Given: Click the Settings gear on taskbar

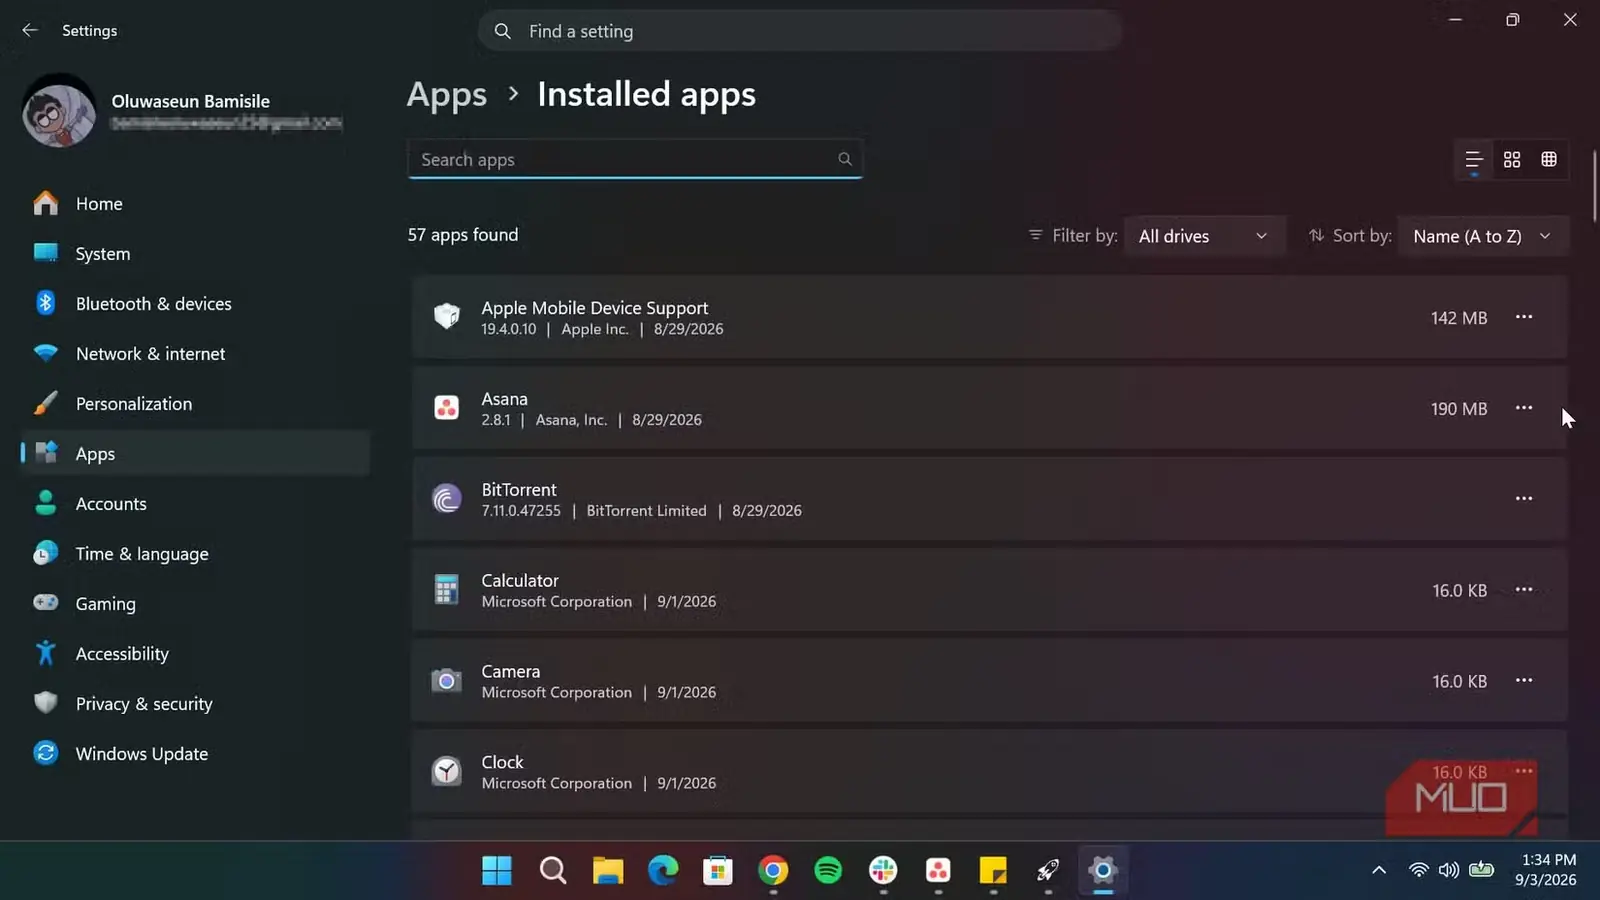Looking at the screenshot, I should point(1103,871).
